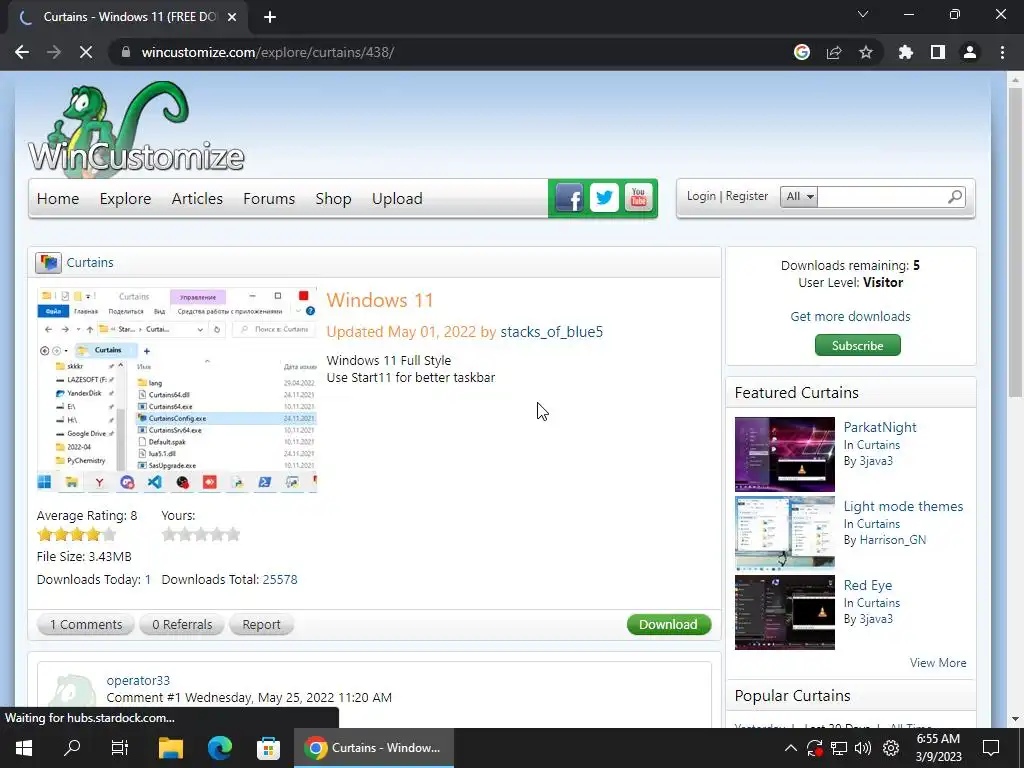Open the volume speaker tray icon

863,748
